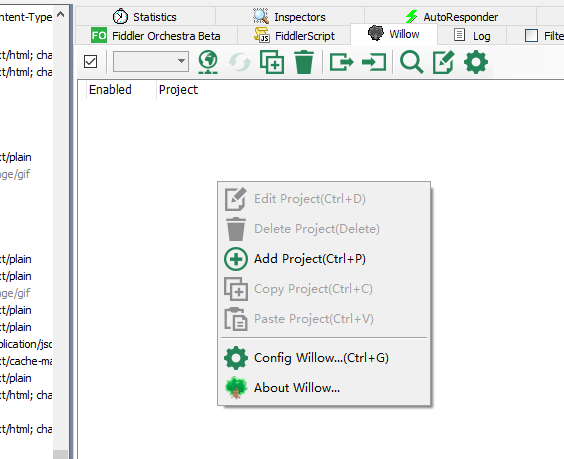Click the copy project toolbar icon
The height and width of the screenshot is (459, 564).
[272, 62]
